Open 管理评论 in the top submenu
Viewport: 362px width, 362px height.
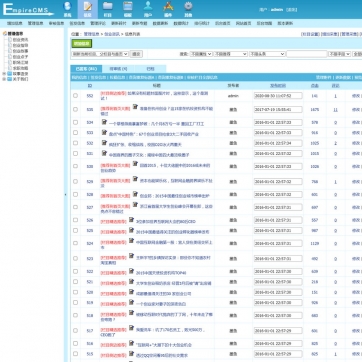pos(98,23)
